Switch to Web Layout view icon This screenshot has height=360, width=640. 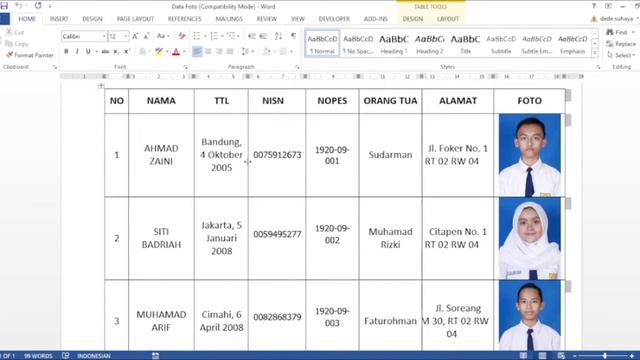[561, 356]
